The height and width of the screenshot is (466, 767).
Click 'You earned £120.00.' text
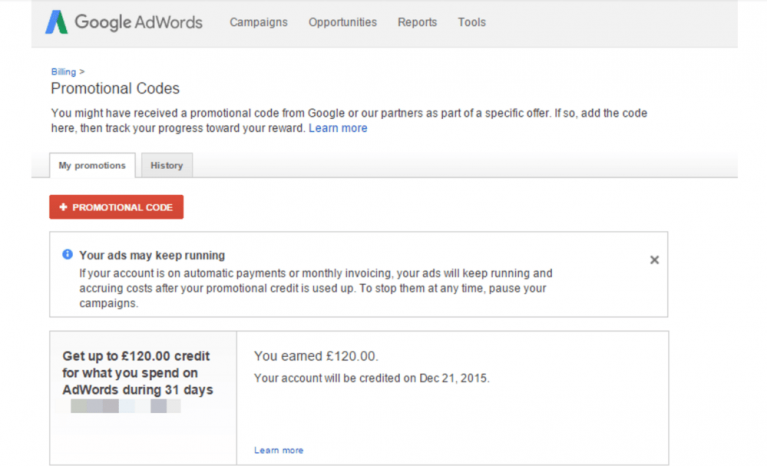(x=316, y=356)
